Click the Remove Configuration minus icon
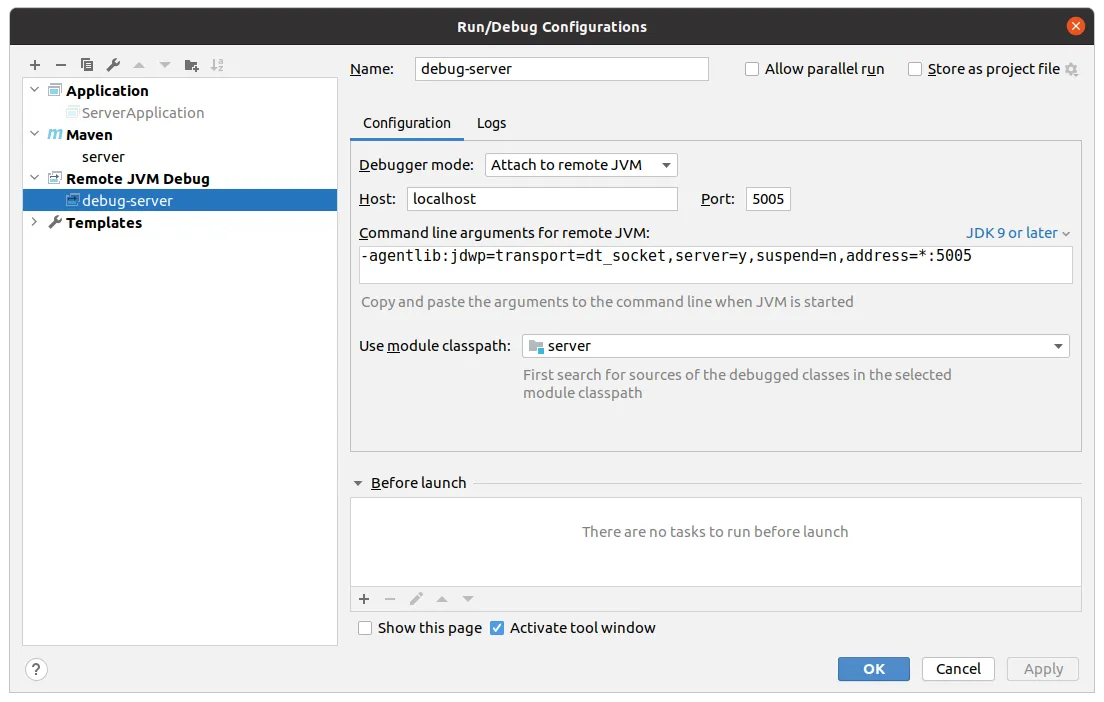The width and height of the screenshot is (1104, 702). (x=61, y=65)
